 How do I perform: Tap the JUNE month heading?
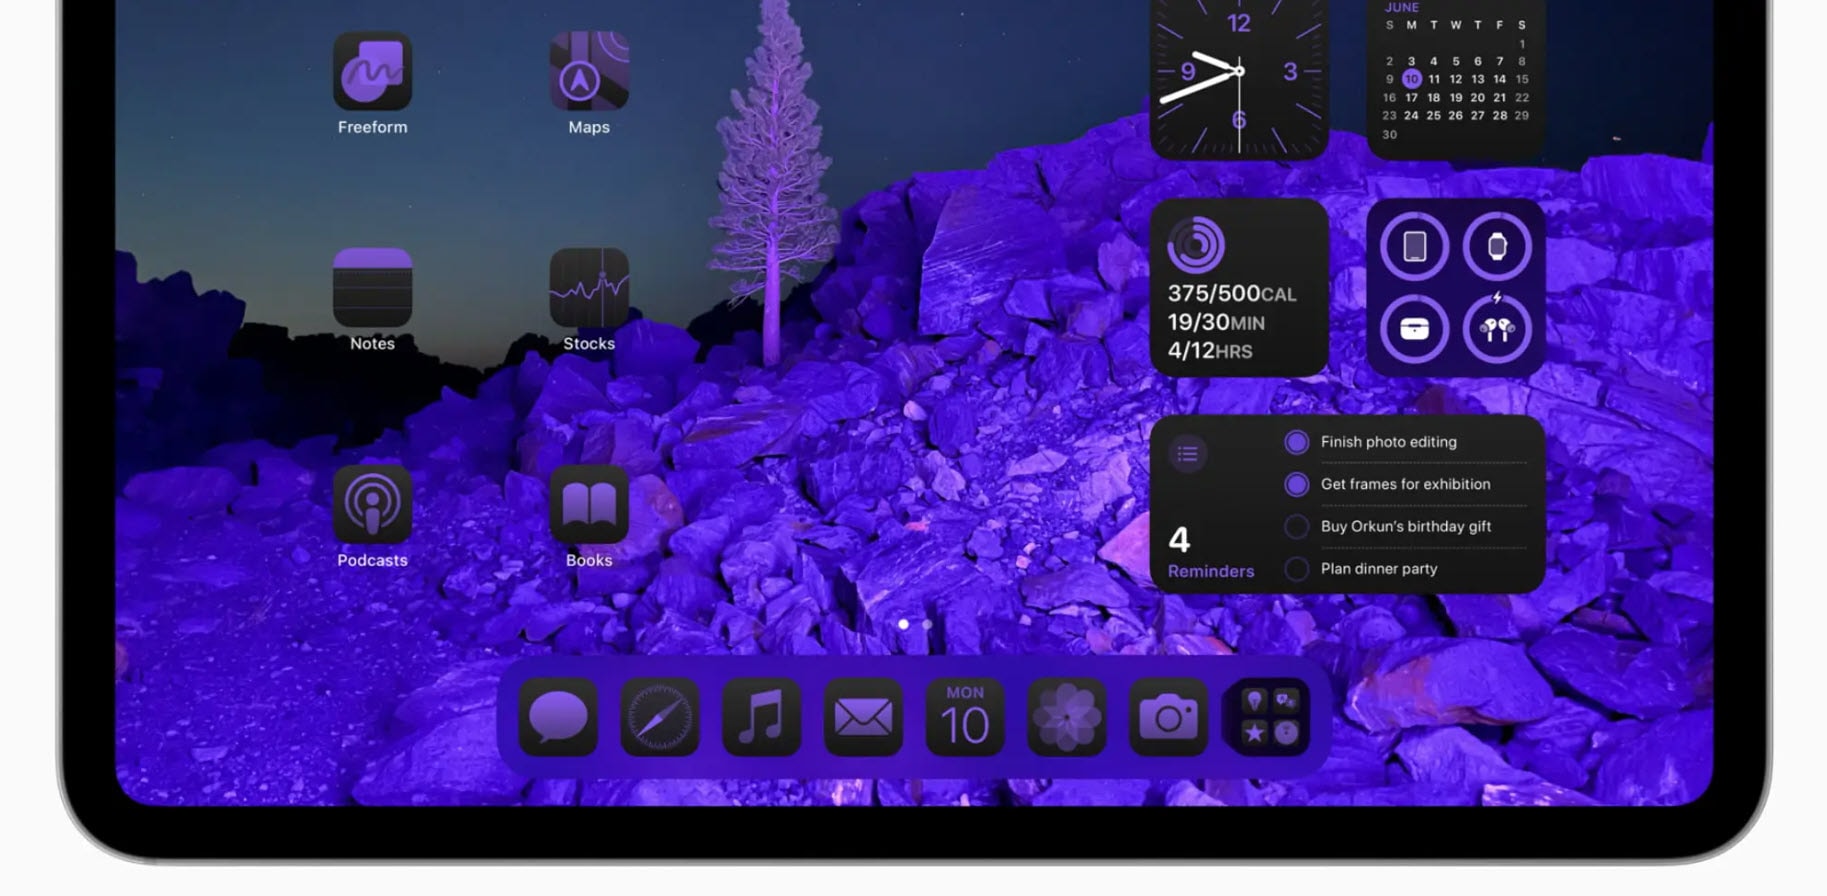1401,7
